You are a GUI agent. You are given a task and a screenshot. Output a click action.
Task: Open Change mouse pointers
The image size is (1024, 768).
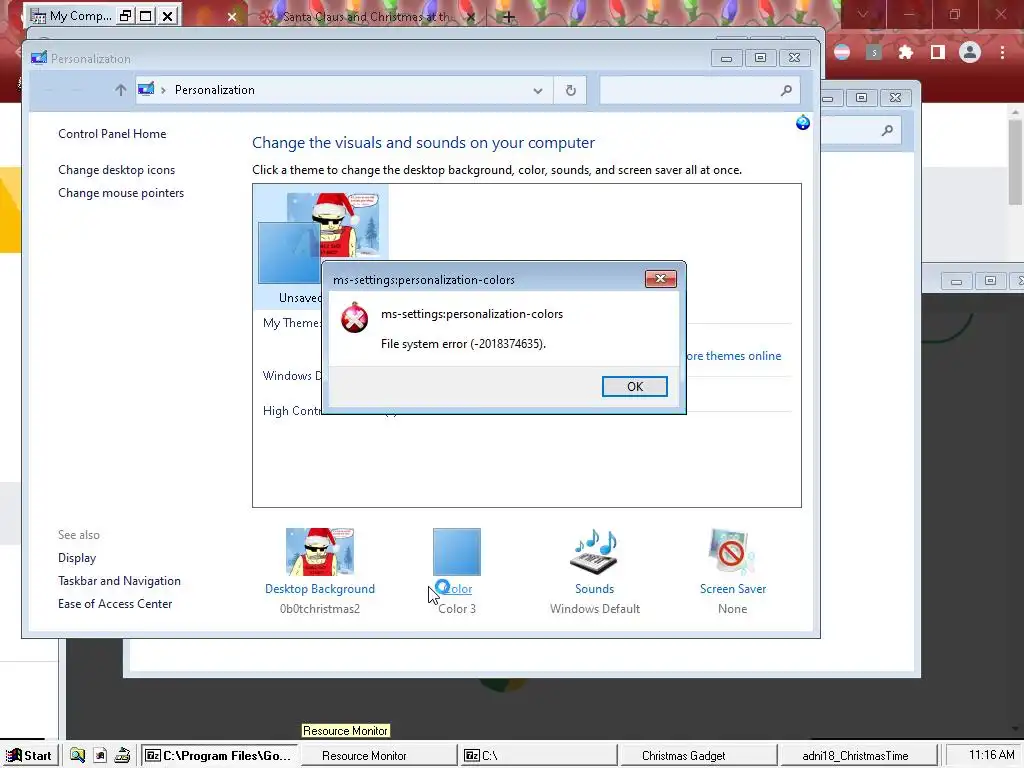coord(121,193)
